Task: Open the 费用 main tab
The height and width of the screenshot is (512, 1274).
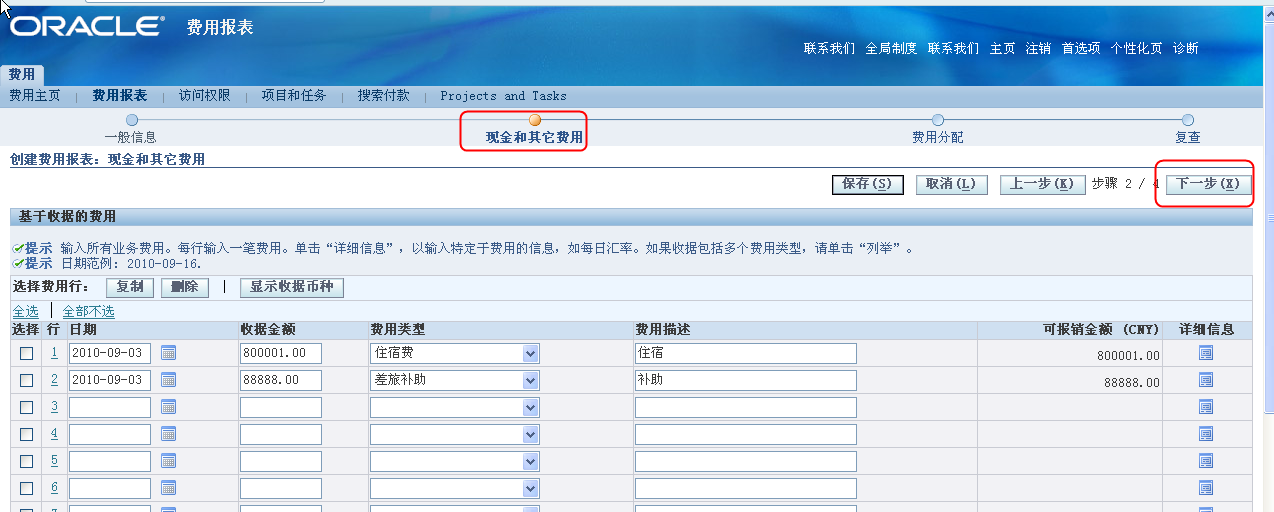Action: pyautogui.click(x=22, y=75)
